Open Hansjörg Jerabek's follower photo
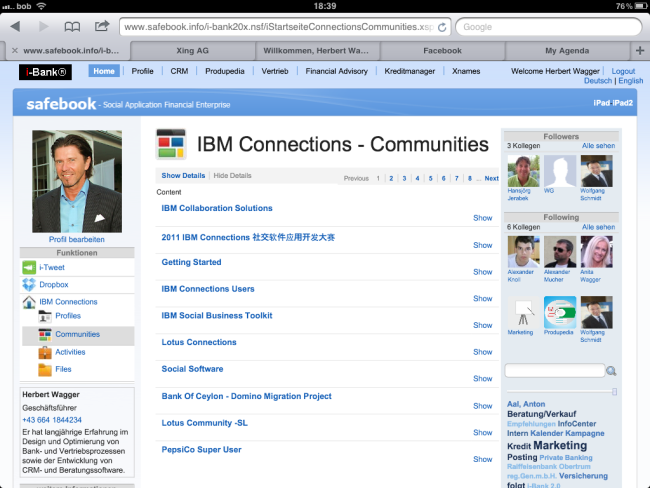 coord(524,171)
